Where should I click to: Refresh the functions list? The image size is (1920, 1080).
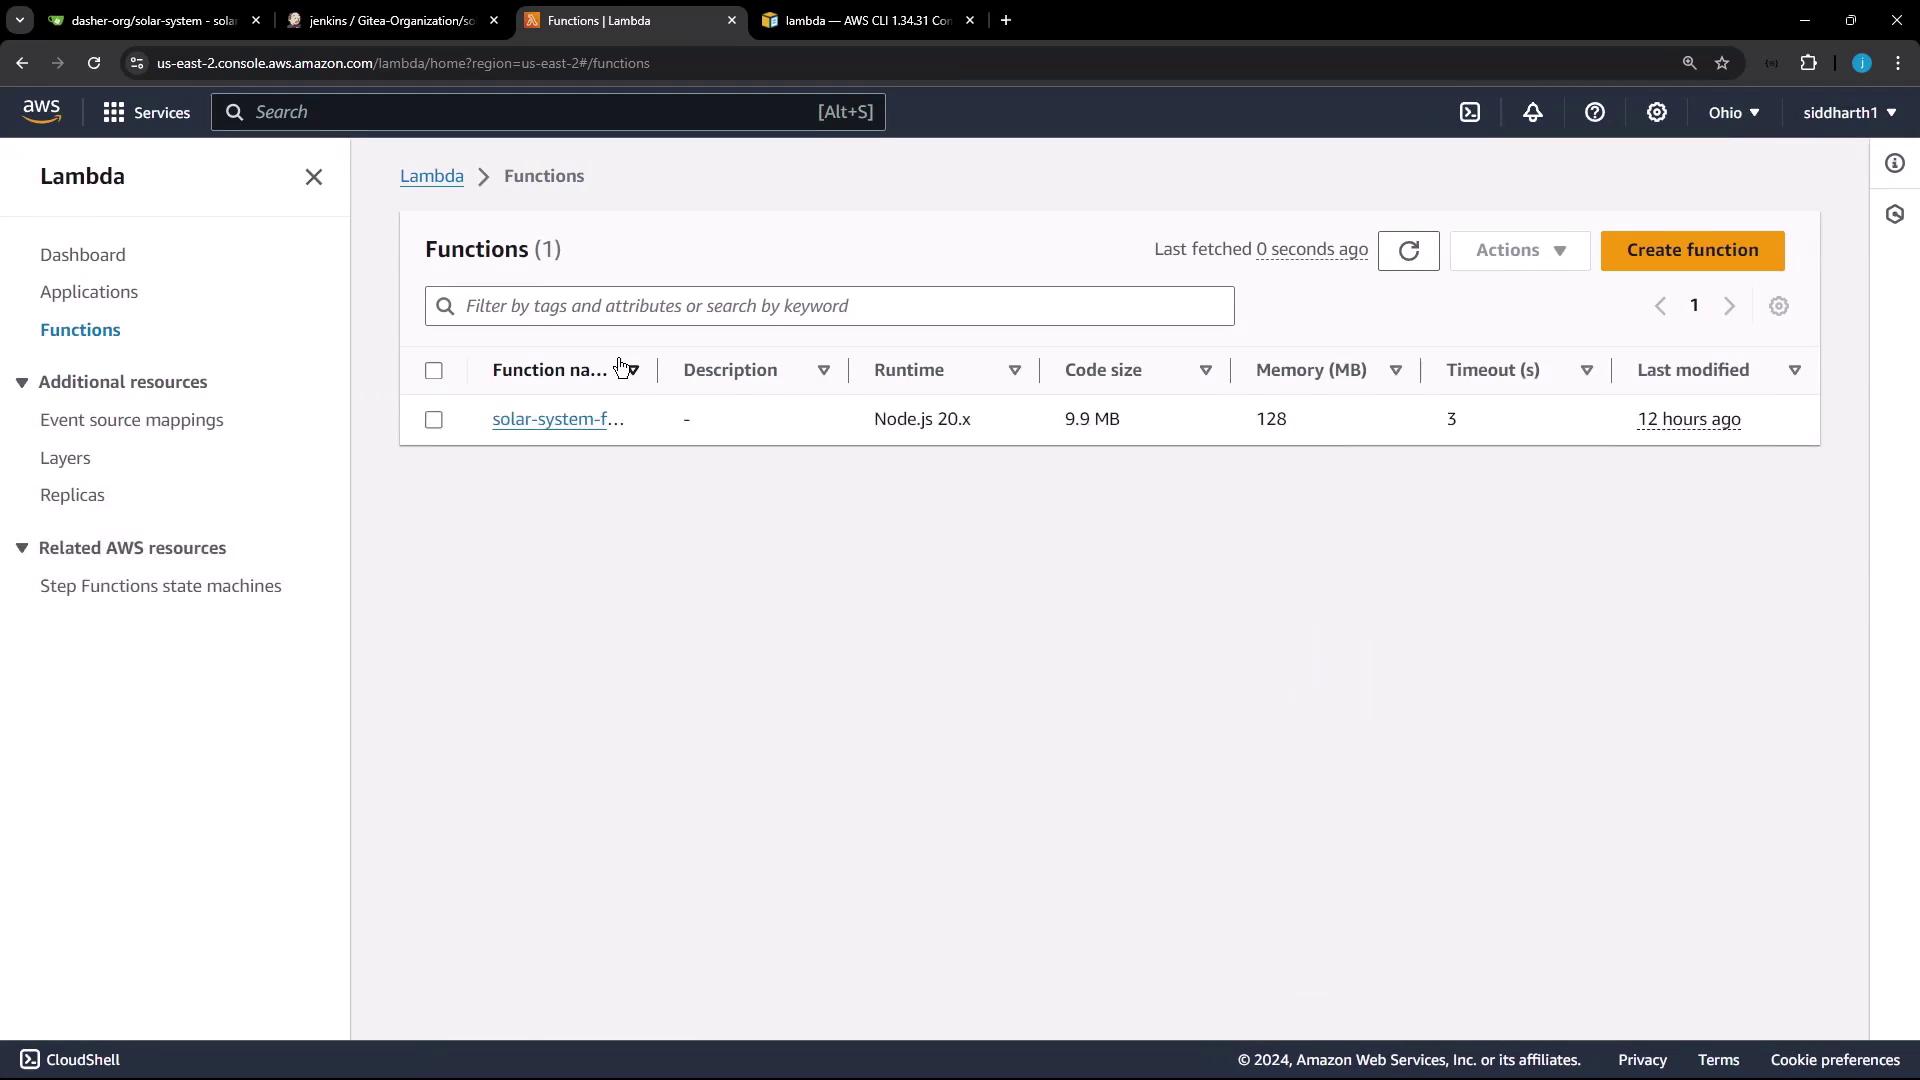point(1408,251)
